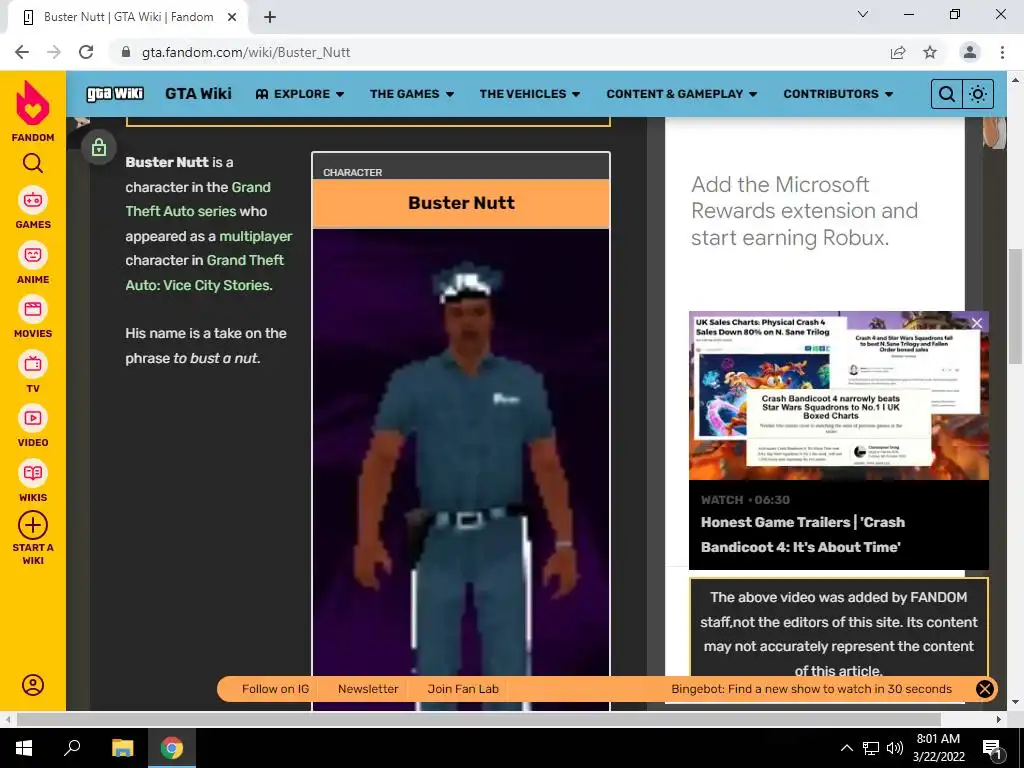Click the page protection lock icon
This screenshot has width=1024, height=768.
(x=99, y=147)
